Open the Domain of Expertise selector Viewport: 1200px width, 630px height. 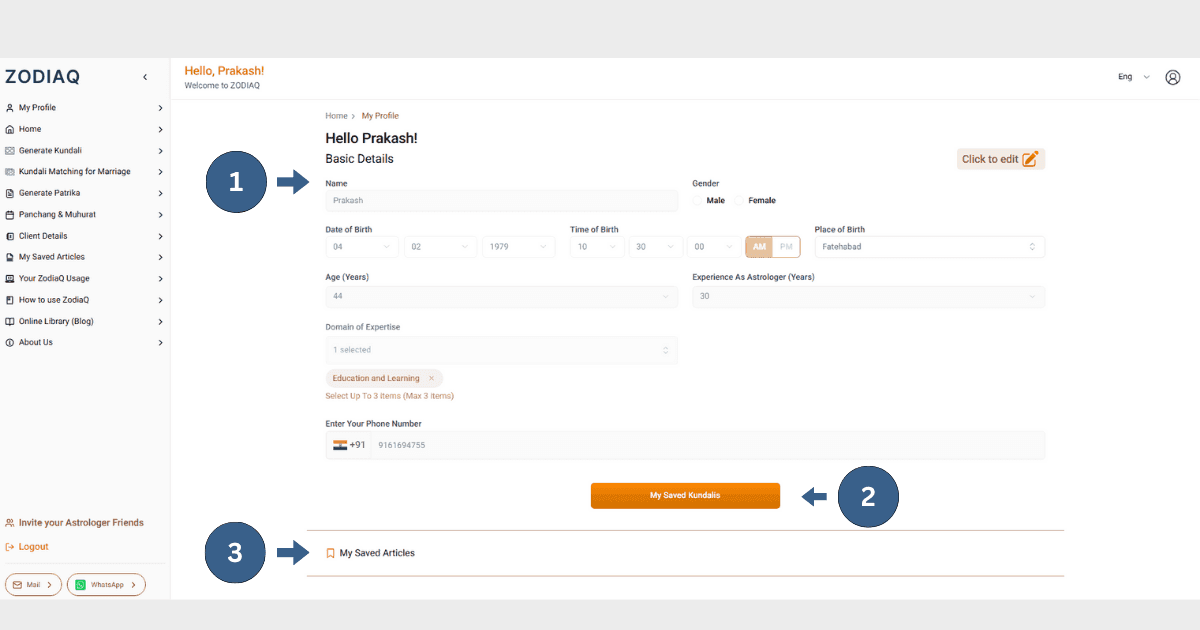(x=501, y=350)
